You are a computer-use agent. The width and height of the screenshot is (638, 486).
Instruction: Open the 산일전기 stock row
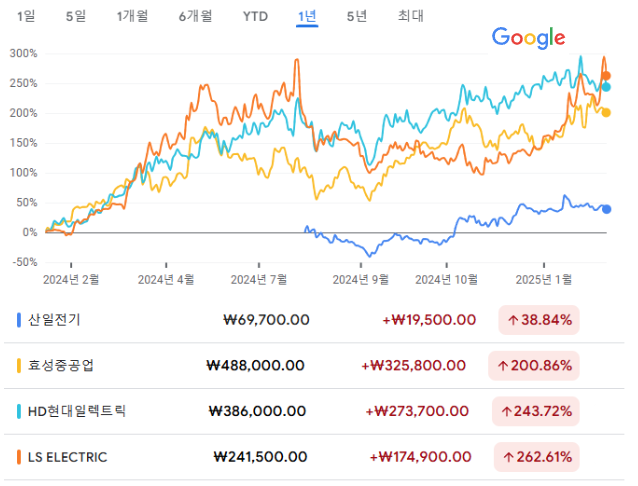314,320
